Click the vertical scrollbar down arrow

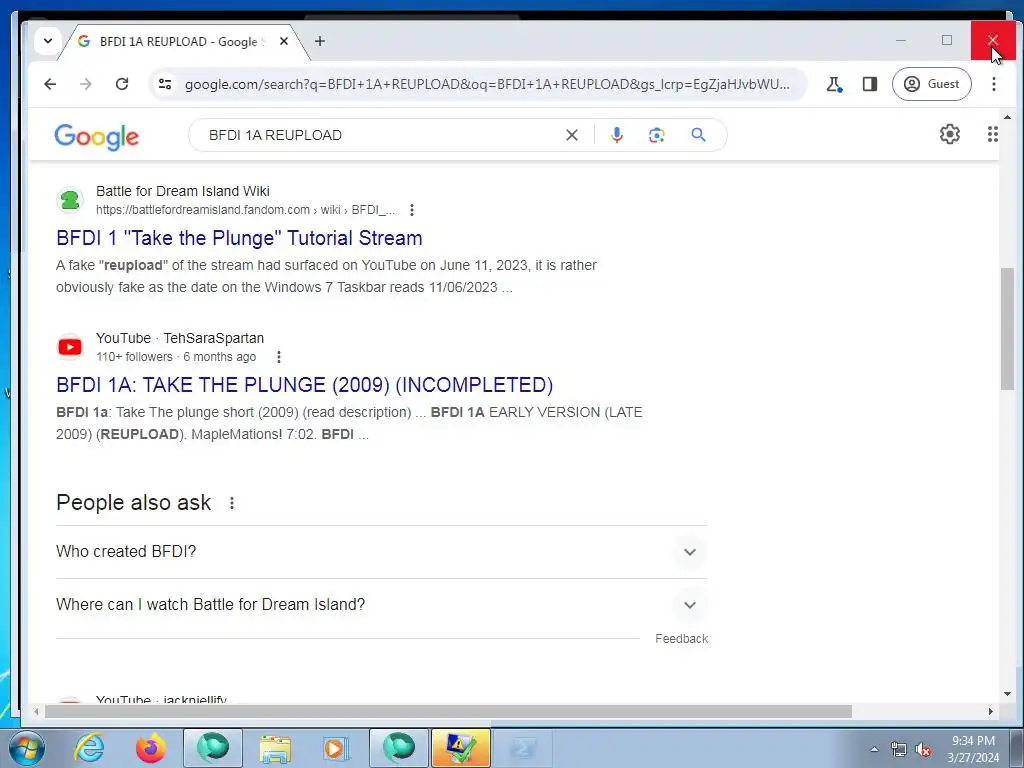(x=1007, y=694)
